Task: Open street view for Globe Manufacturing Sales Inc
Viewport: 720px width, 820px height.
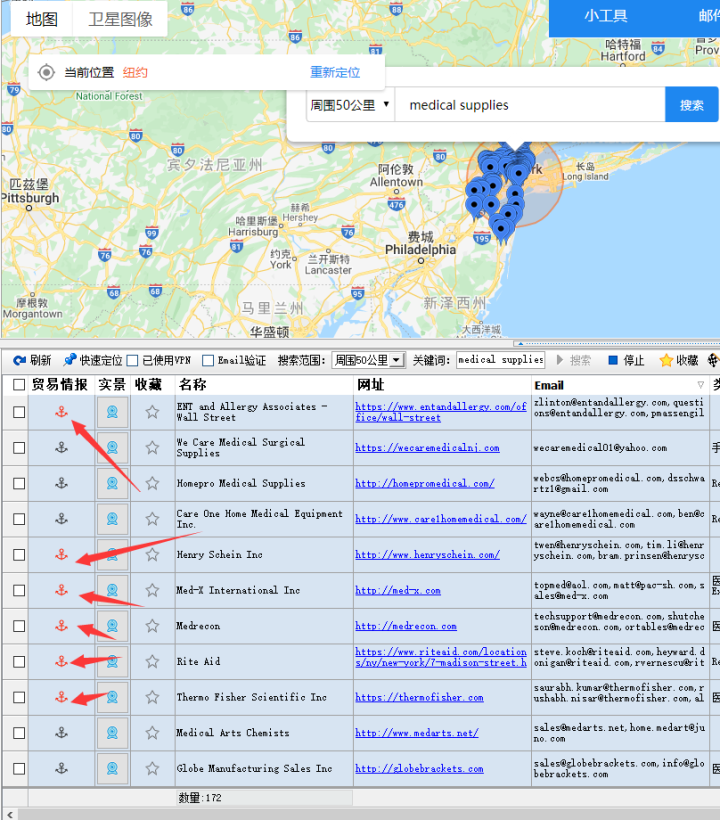Action: coord(112,768)
